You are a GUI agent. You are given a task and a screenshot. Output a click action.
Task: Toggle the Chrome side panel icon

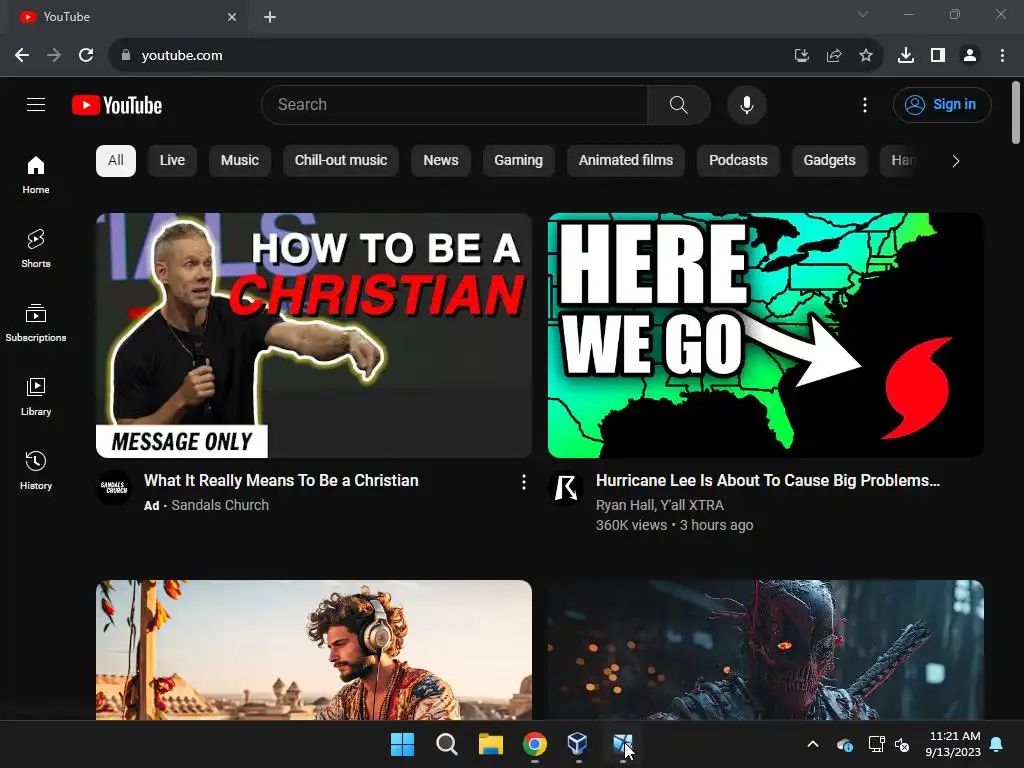pos(938,56)
